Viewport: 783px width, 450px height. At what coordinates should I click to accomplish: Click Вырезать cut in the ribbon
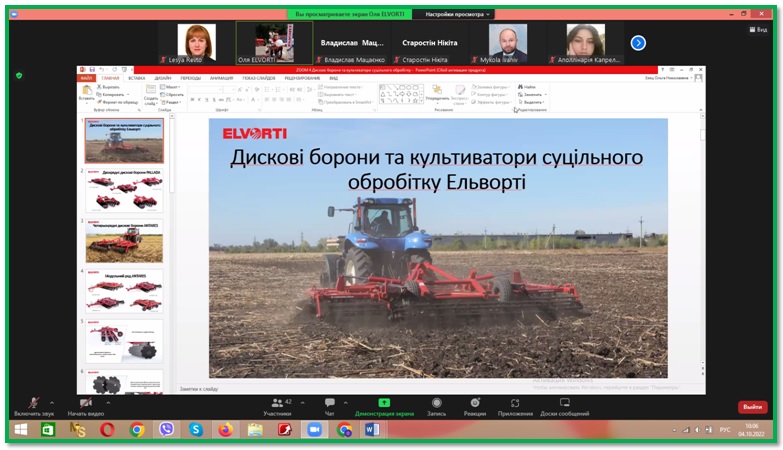tap(108, 87)
